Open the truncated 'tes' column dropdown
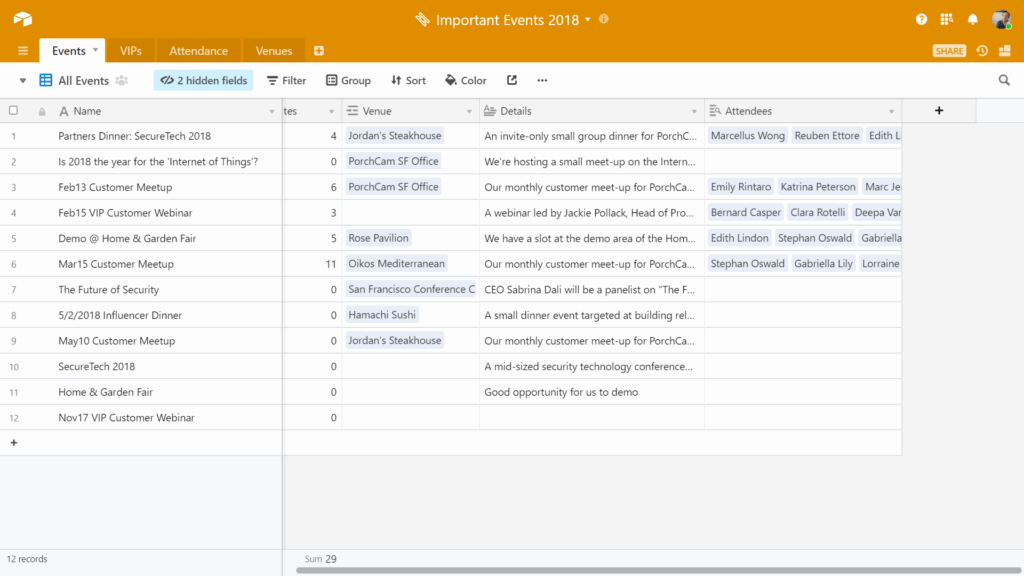The height and width of the screenshot is (576, 1024). [x=331, y=112]
